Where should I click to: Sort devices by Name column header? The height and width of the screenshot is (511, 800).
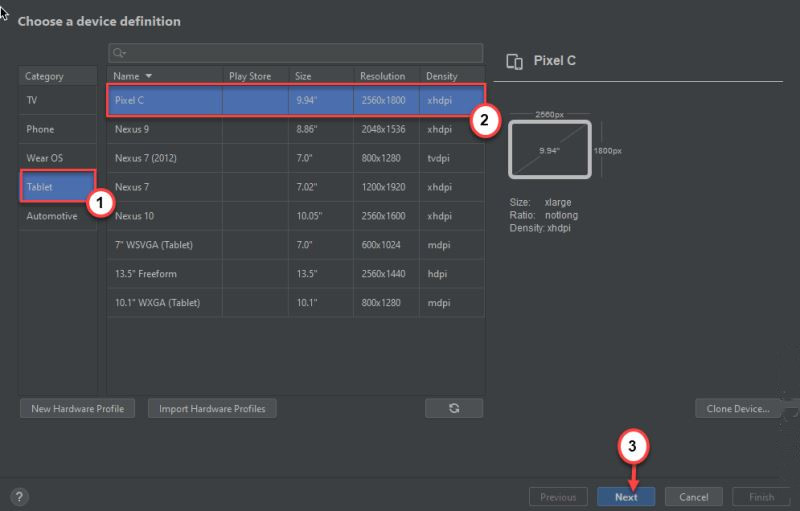(x=132, y=76)
